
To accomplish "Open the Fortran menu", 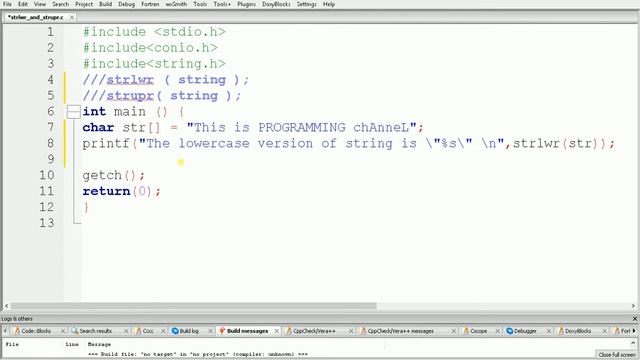I will (x=150, y=4).
